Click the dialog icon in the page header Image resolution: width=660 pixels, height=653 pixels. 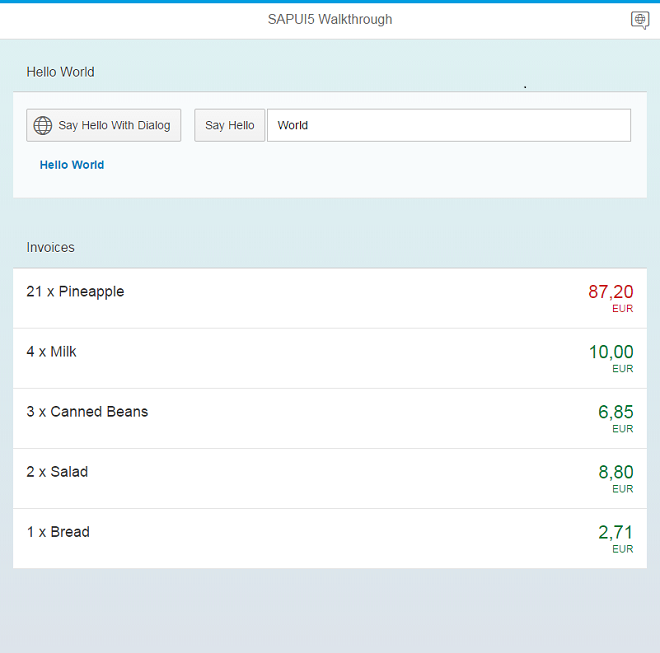640,20
